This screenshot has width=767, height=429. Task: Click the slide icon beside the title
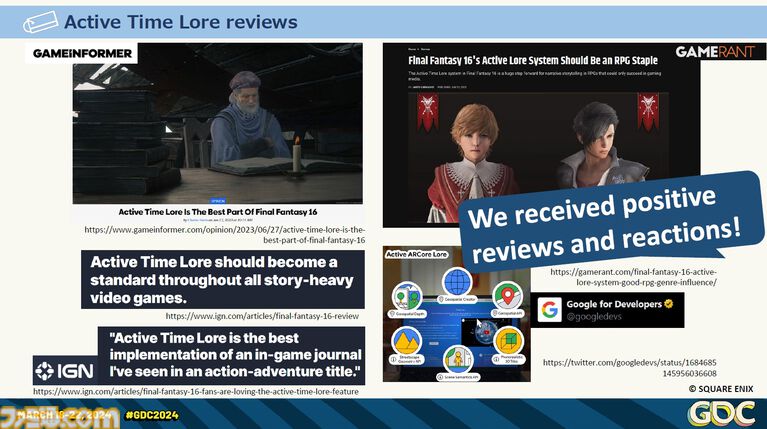[39, 21]
